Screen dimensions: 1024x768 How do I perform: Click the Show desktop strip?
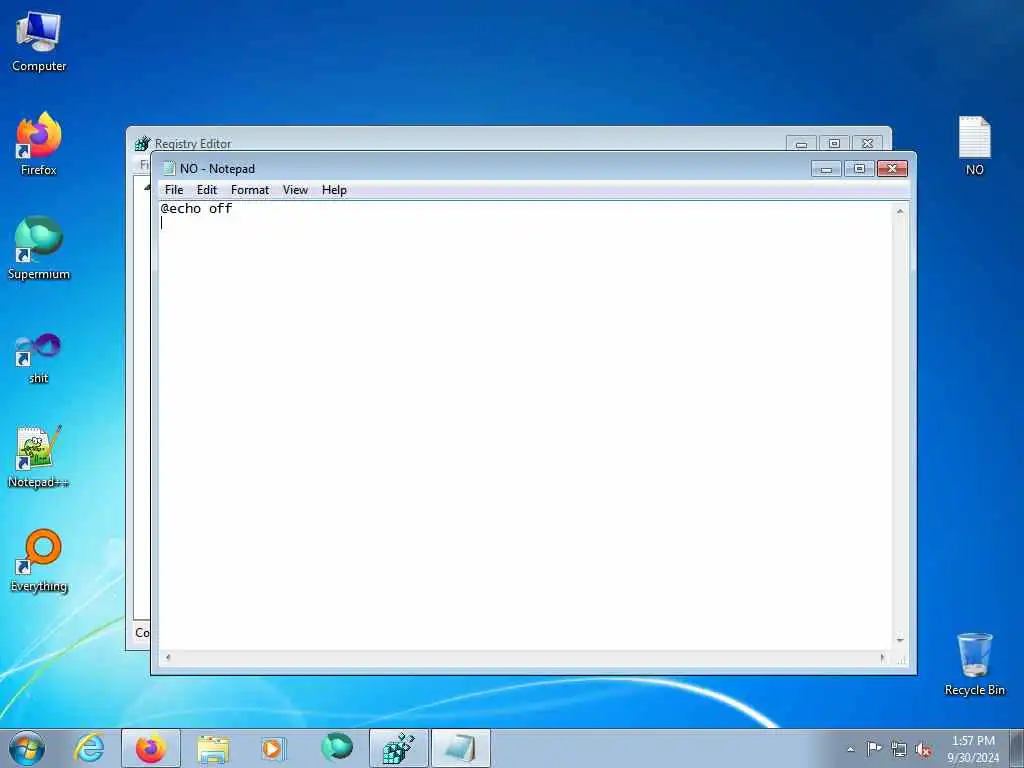tap(1016, 748)
